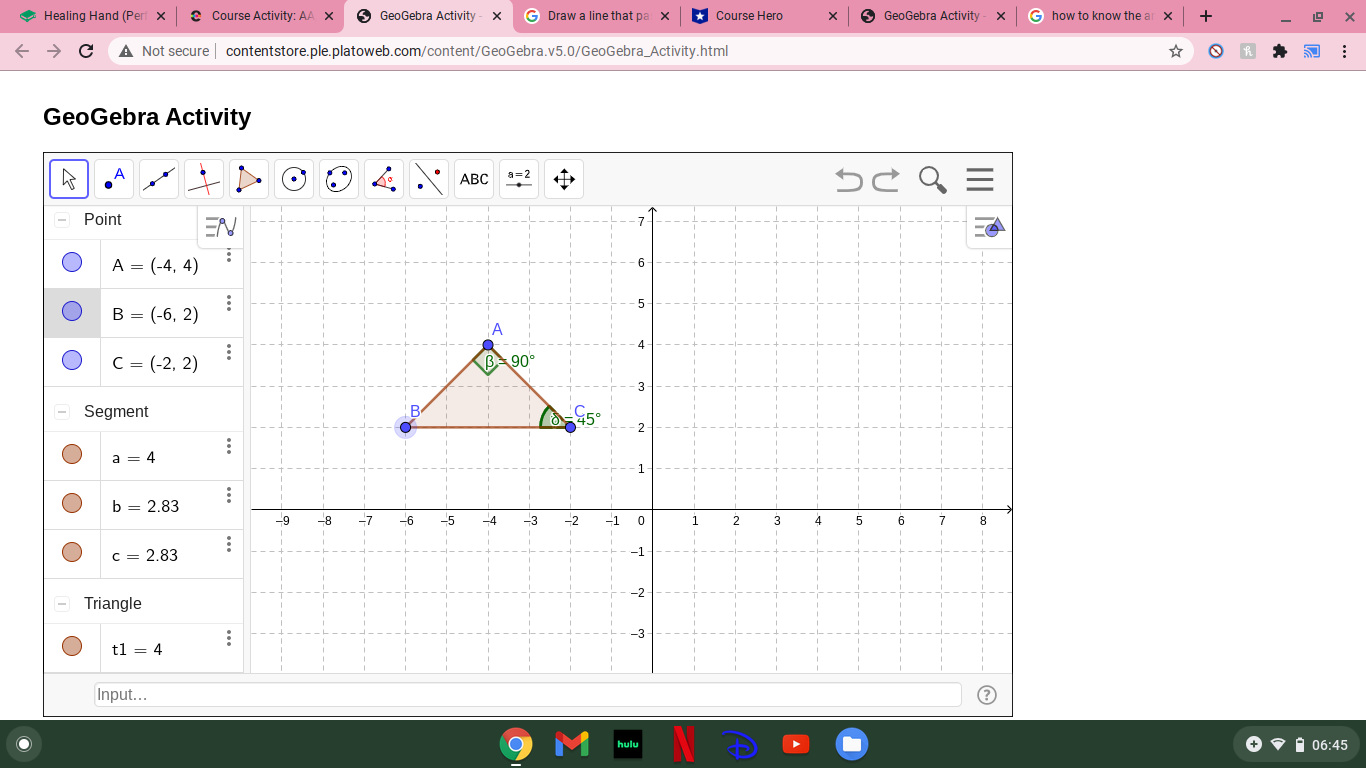The image size is (1366, 768).
Task: Hide segment a using its visibility circle
Action: 72,455
